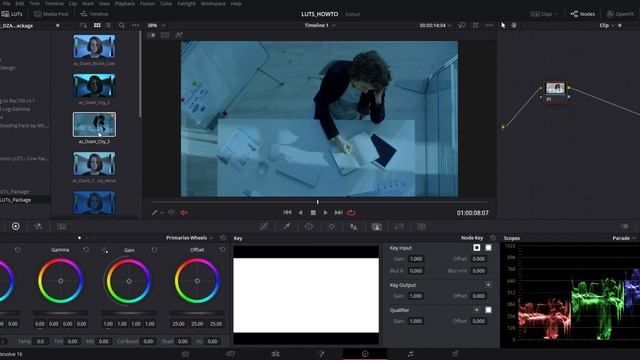The height and width of the screenshot is (360, 640).
Task: Open LUT browser three-dot options menu
Action: click(x=136, y=25)
